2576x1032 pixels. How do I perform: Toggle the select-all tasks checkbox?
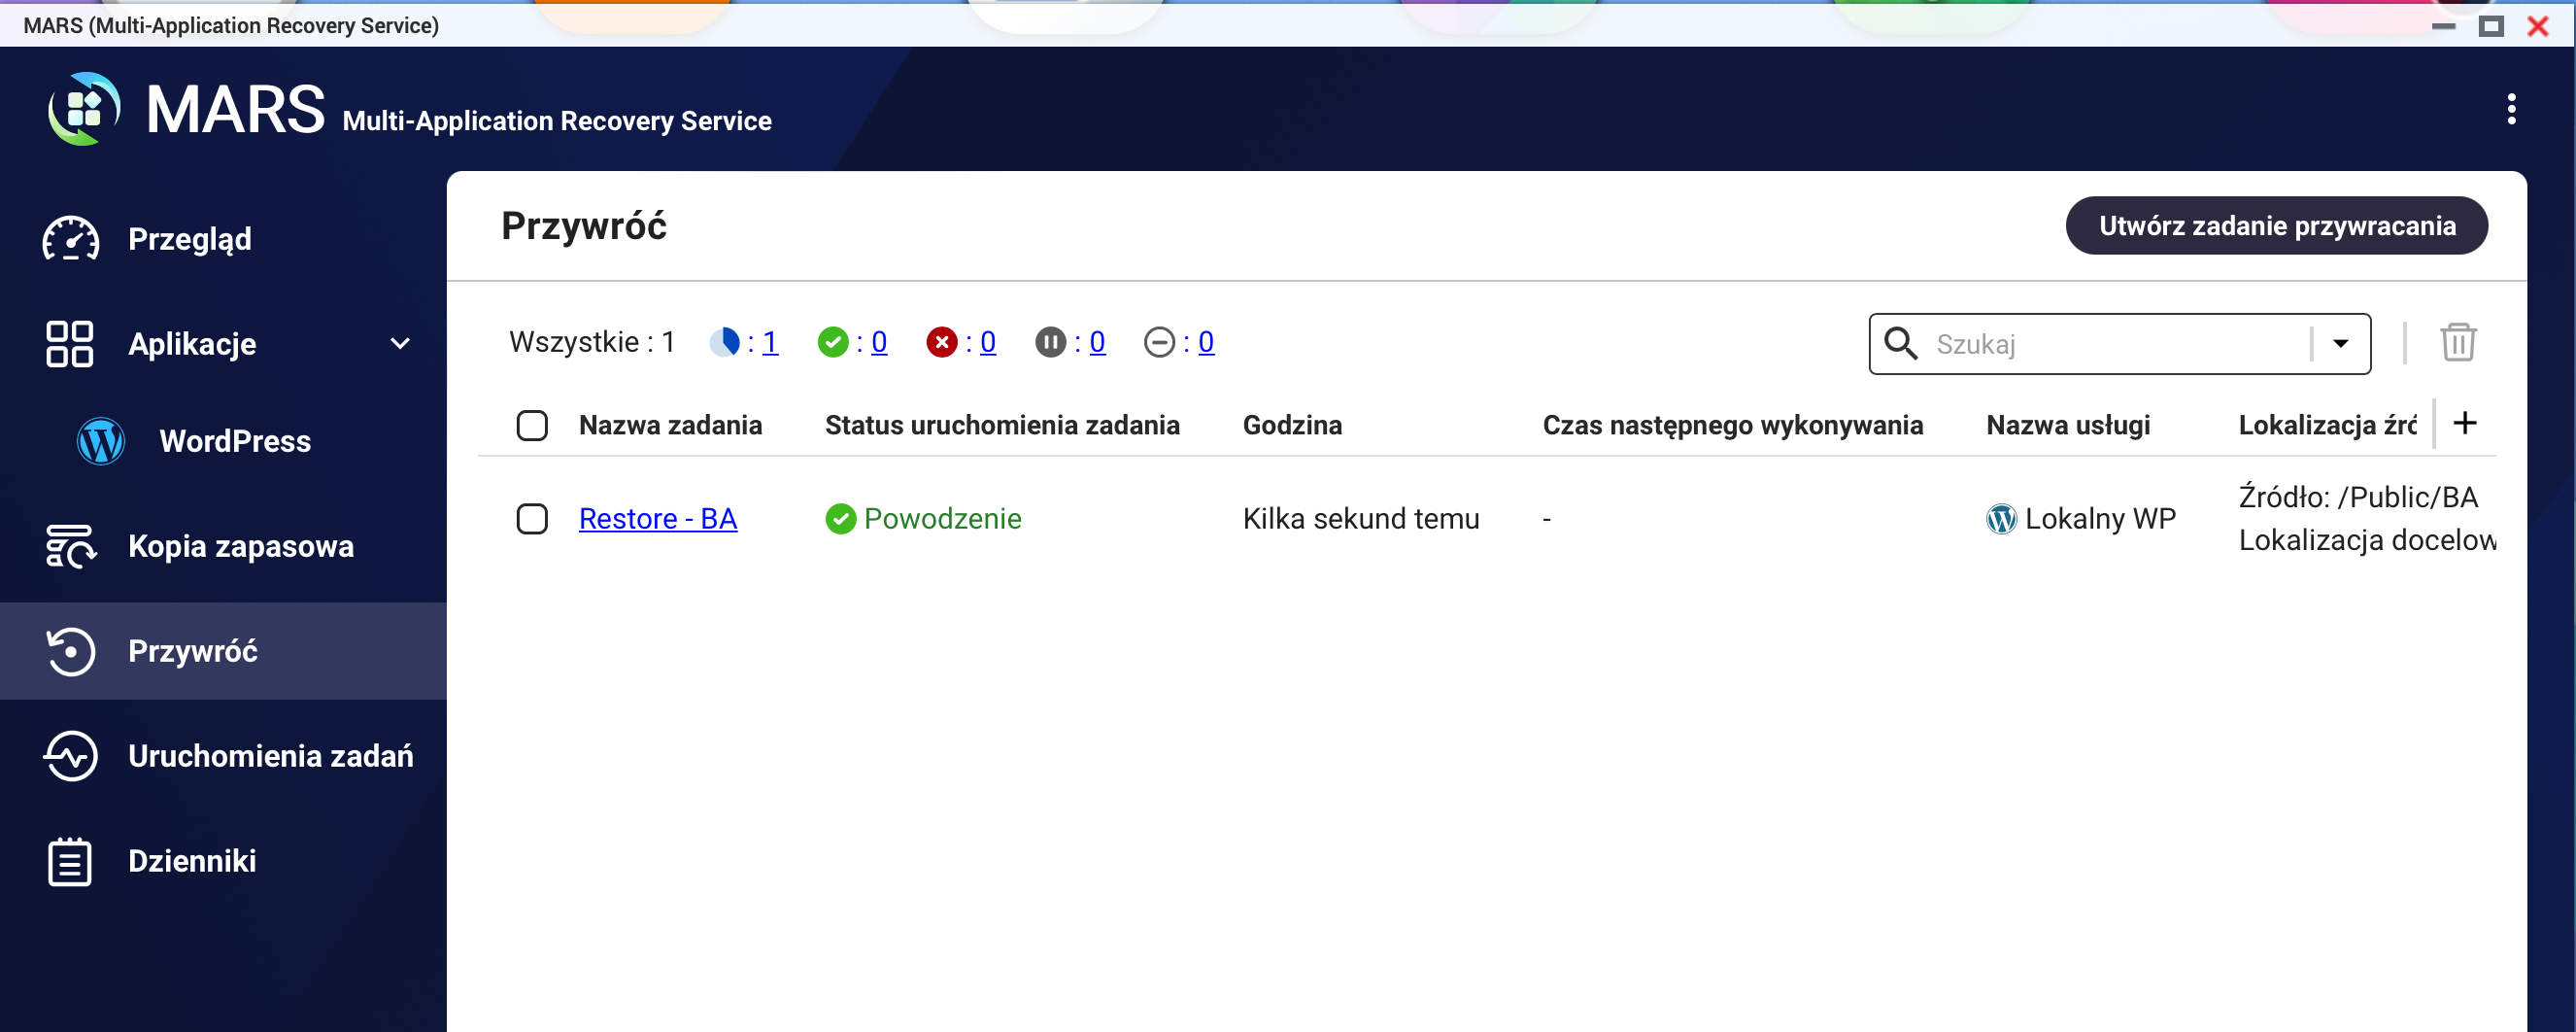pyautogui.click(x=532, y=426)
